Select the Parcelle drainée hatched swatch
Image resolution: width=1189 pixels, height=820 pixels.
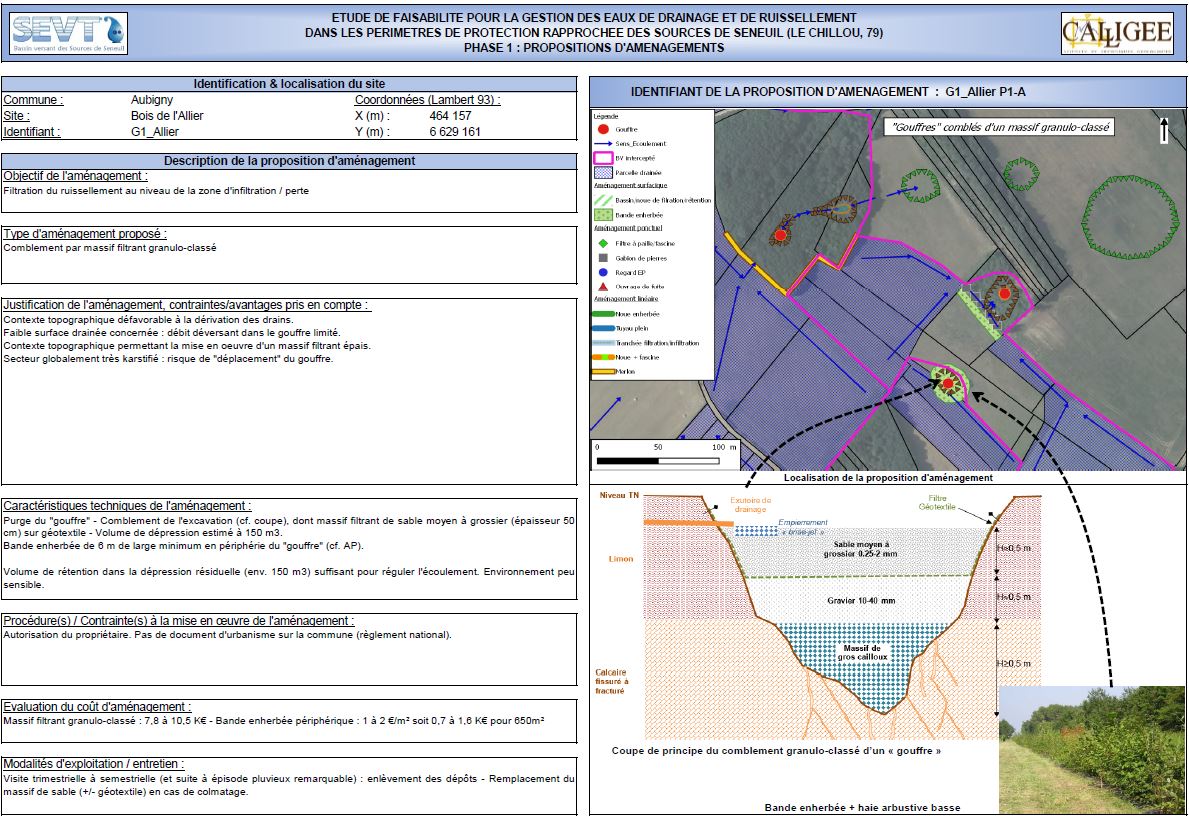(x=603, y=173)
